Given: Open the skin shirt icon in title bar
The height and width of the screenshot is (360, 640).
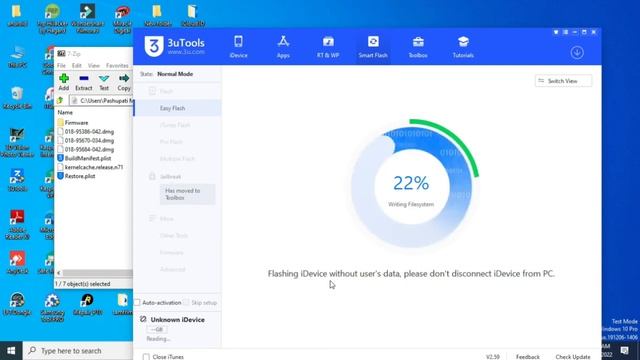Looking at the screenshot, I should click(x=556, y=32).
